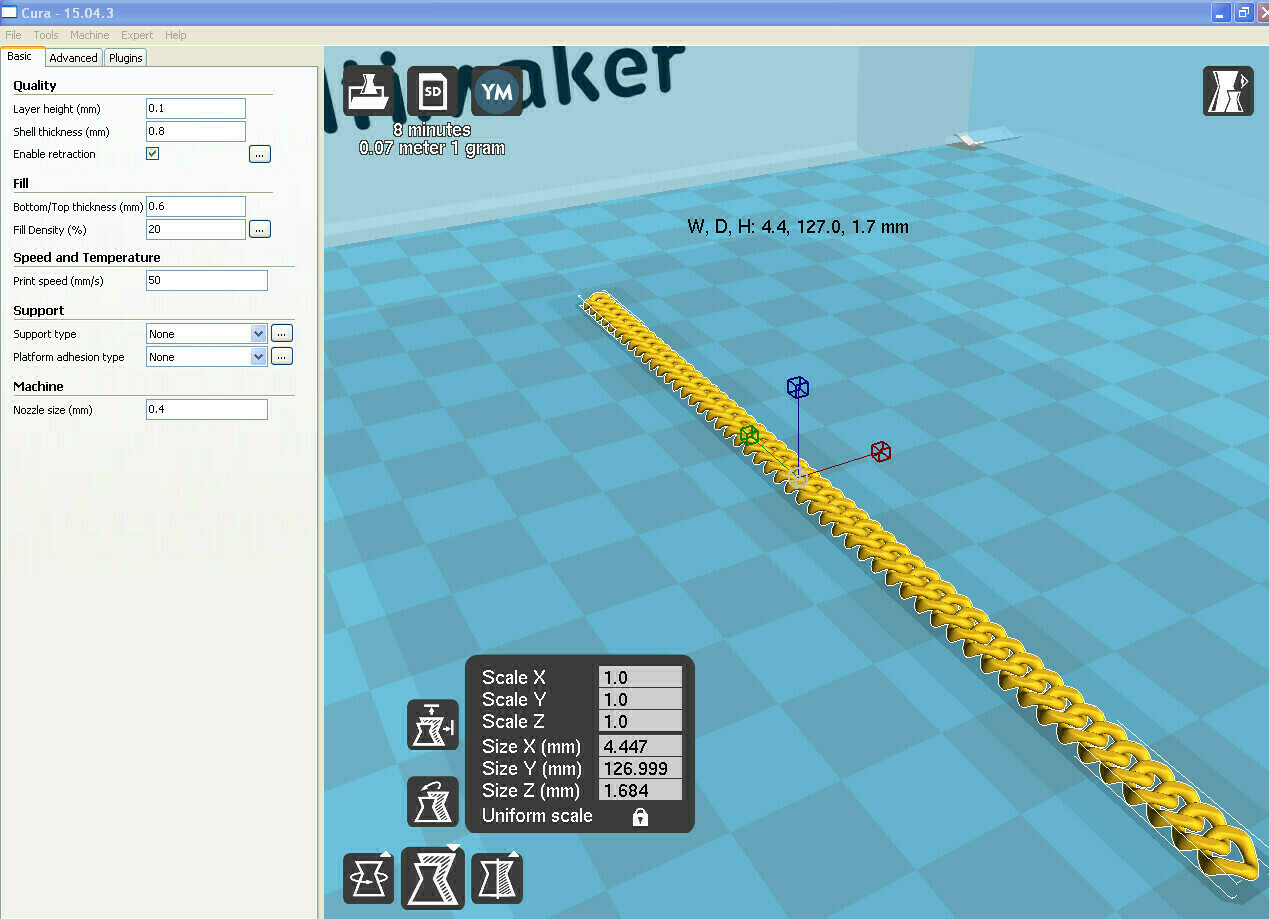Click the '0.07 meter 1 gram' text
Viewport: 1269px width, 919px height.
coord(432,148)
